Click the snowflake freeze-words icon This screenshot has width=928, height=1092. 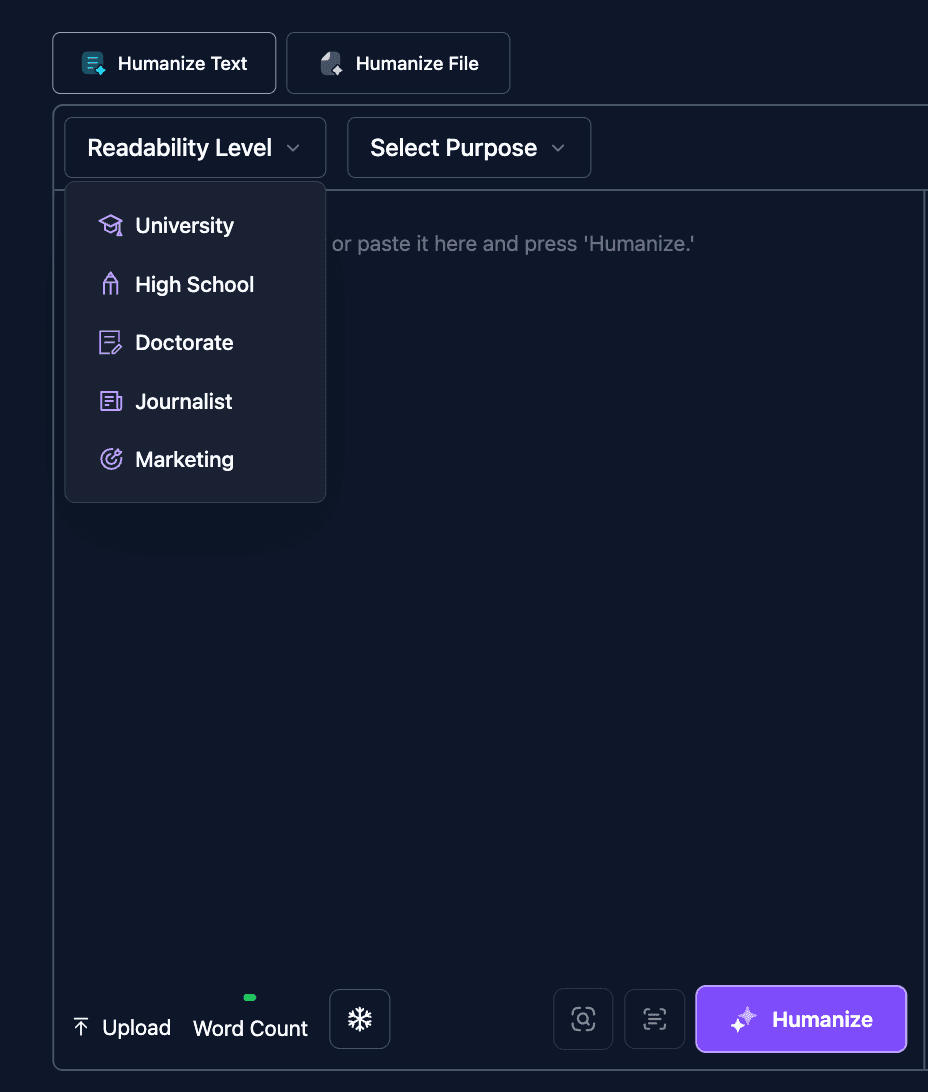(x=359, y=1018)
